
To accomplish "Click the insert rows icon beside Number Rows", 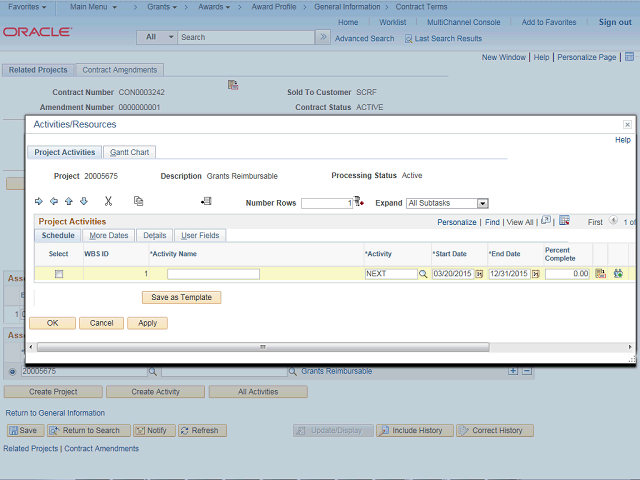I will point(358,202).
